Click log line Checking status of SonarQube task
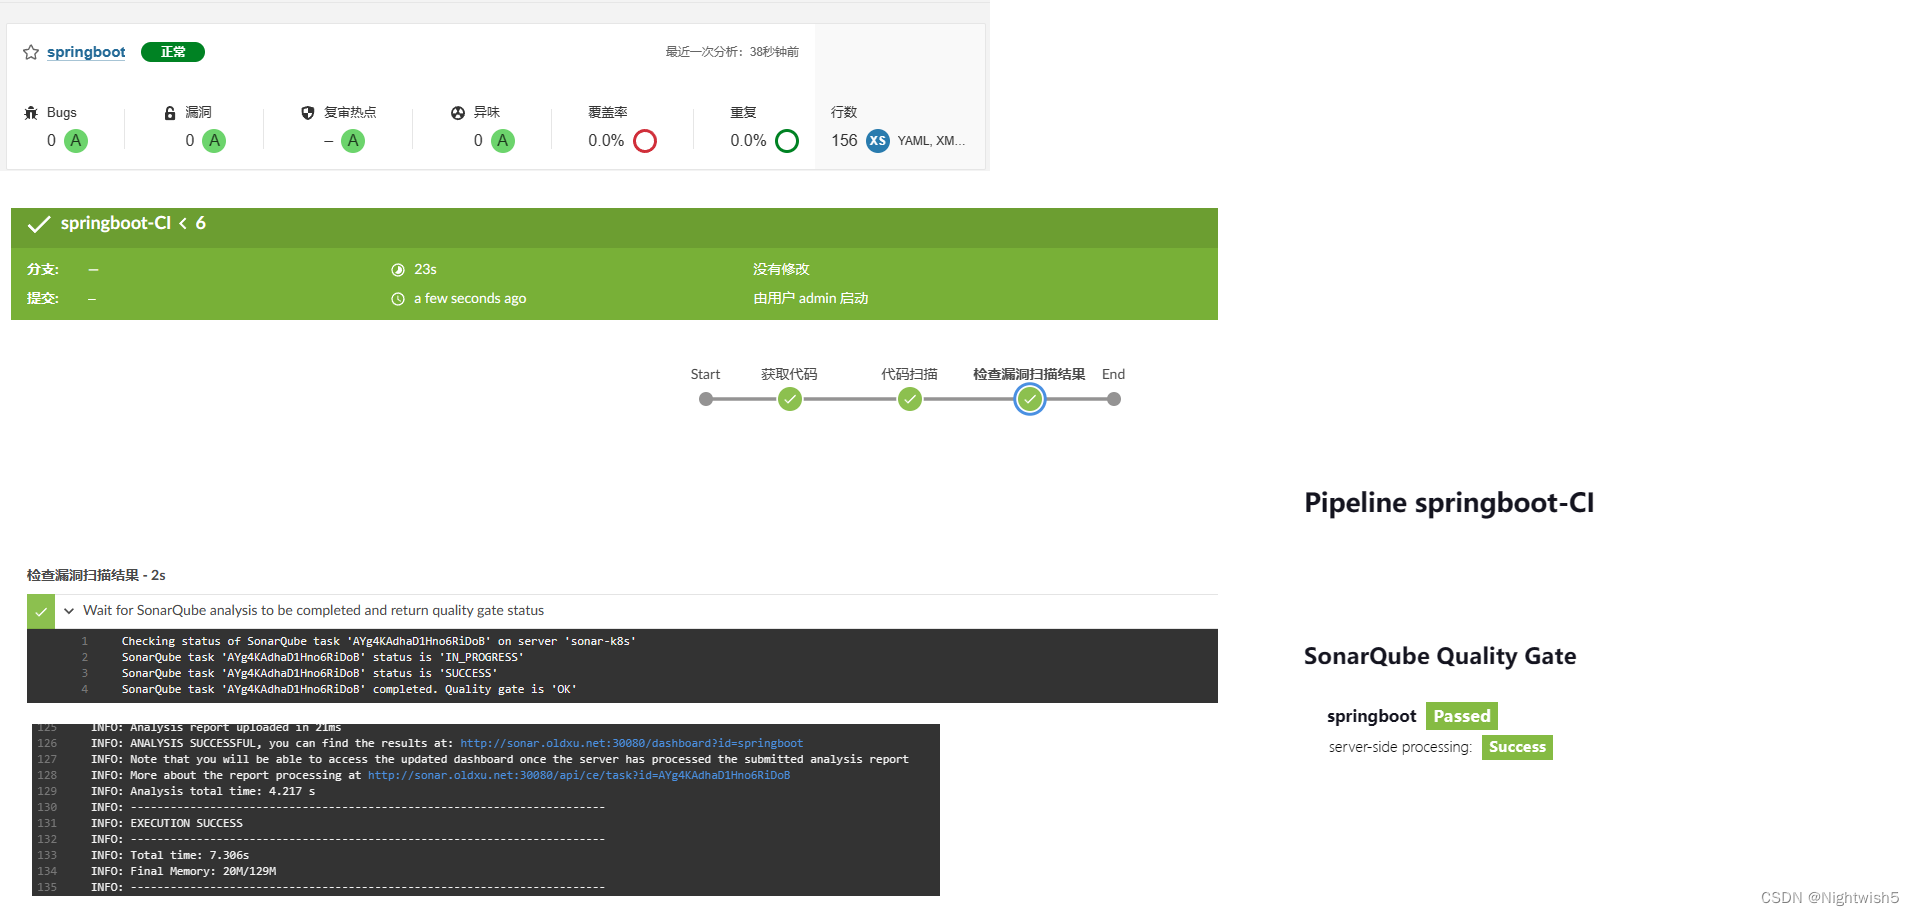The height and width of the screenshot is (916, 1914). (378, 641)
